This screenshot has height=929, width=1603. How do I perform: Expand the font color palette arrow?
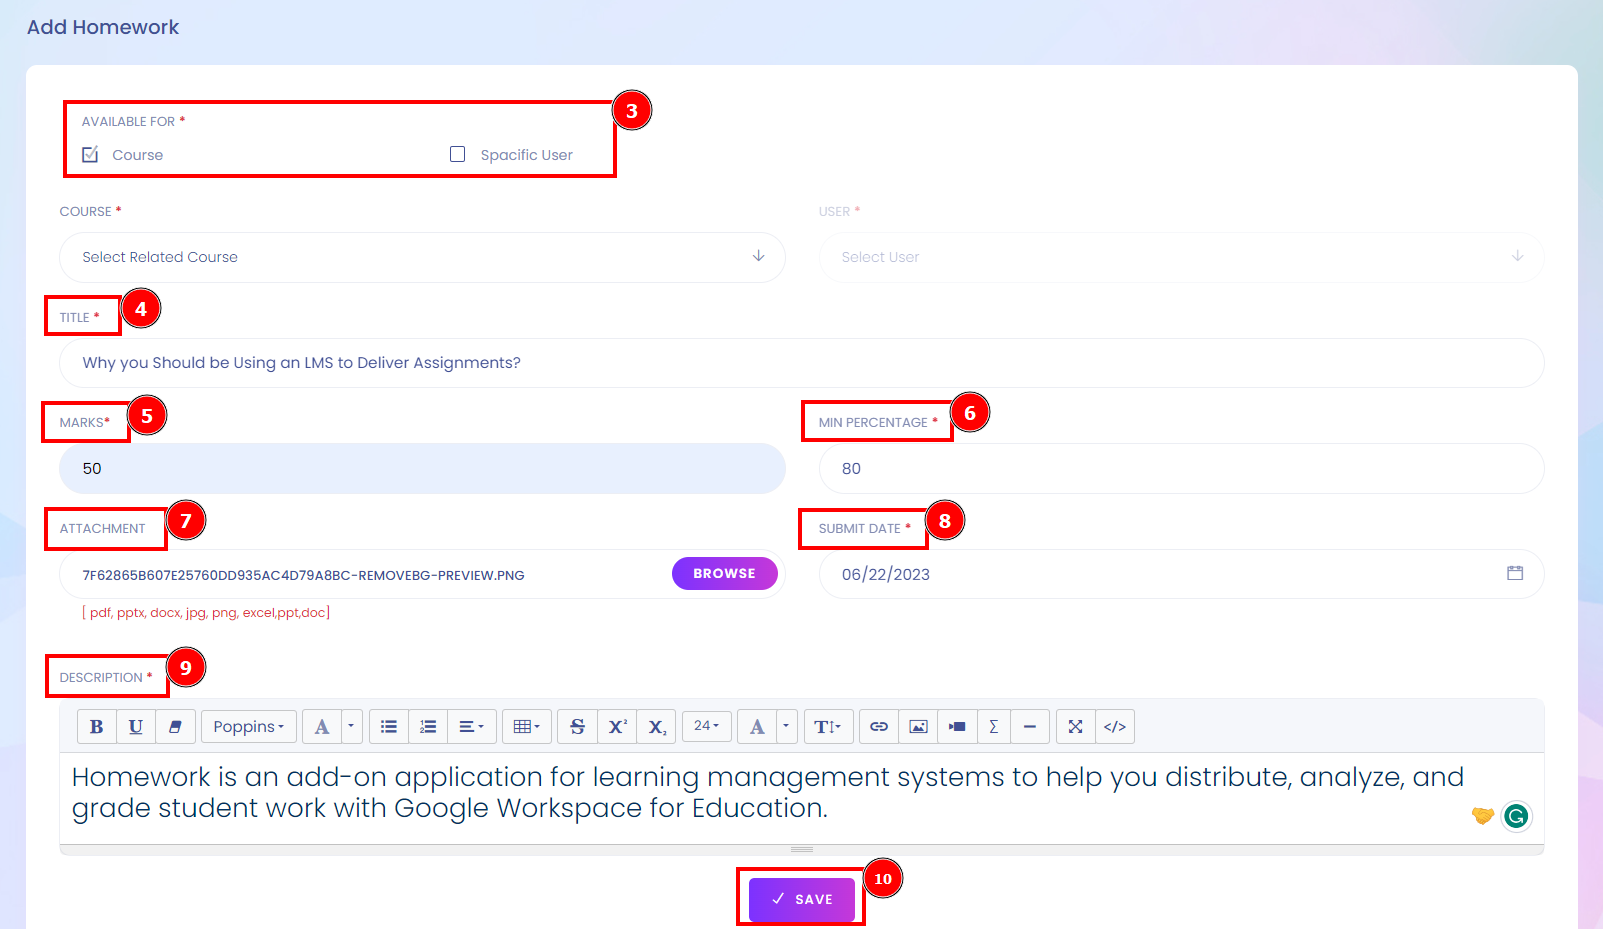pyautogui.click(x=352, y=727)
